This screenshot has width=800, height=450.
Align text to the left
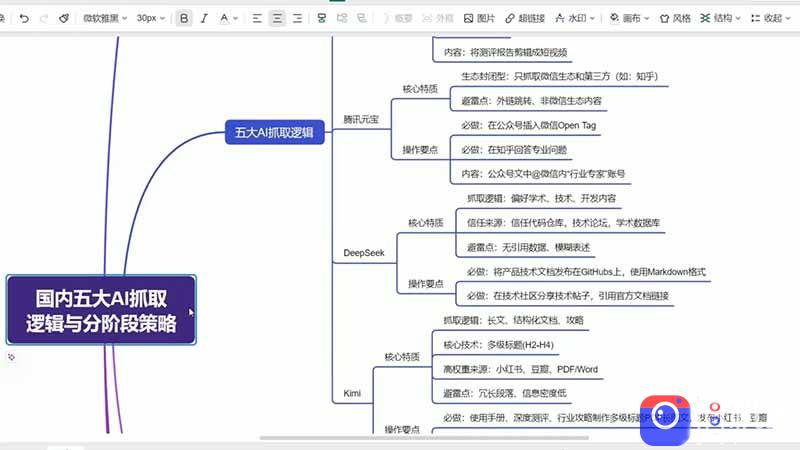(x=257, y=18)
